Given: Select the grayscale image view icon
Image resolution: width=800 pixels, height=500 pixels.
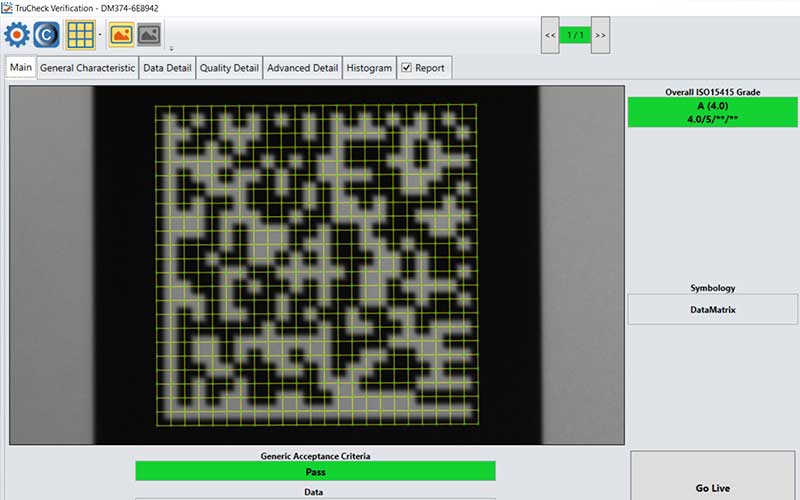Looking at the screenshot, I should click(149, 35).
